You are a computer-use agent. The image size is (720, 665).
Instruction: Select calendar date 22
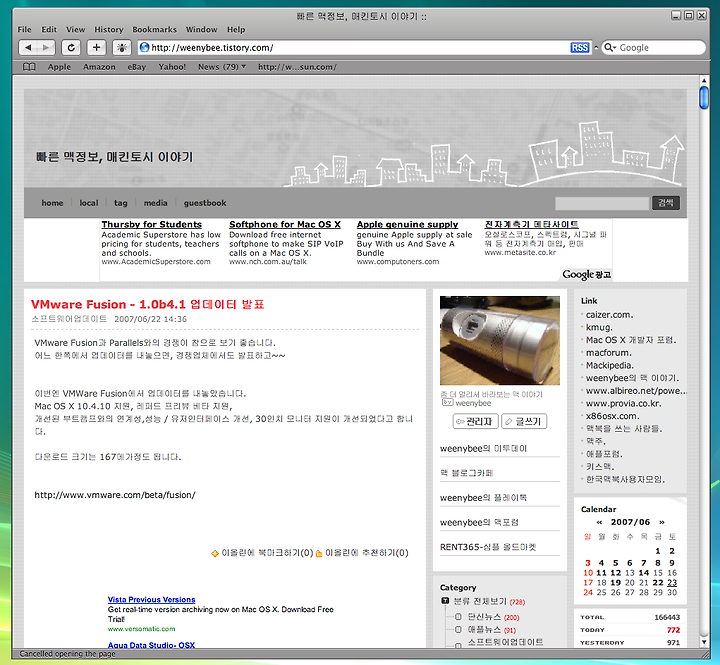point(658,583)
